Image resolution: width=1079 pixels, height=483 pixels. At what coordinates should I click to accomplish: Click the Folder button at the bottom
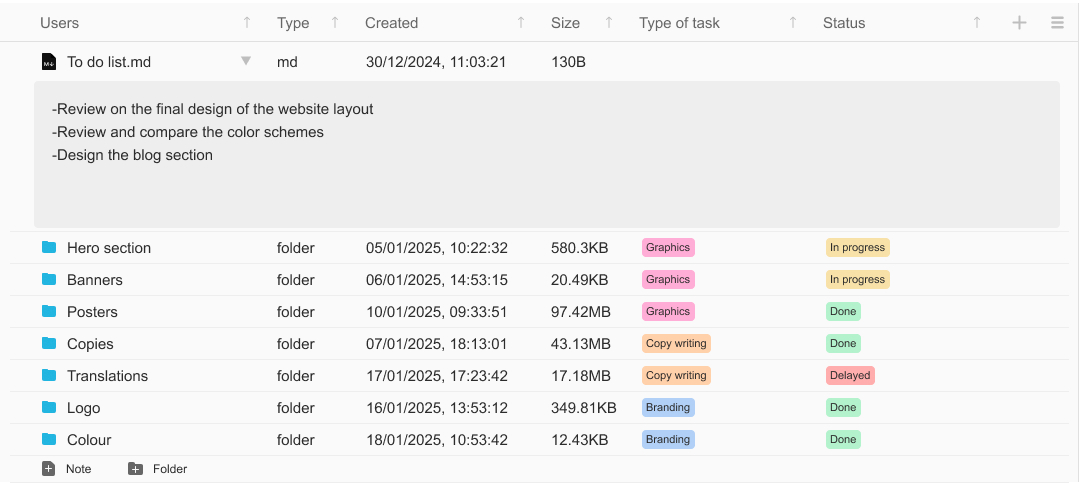coord(158,469)
